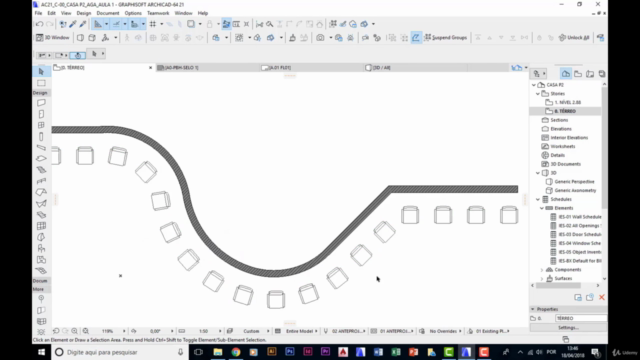
Task: Click the Settings button in Properties
Action: [568, 328]
